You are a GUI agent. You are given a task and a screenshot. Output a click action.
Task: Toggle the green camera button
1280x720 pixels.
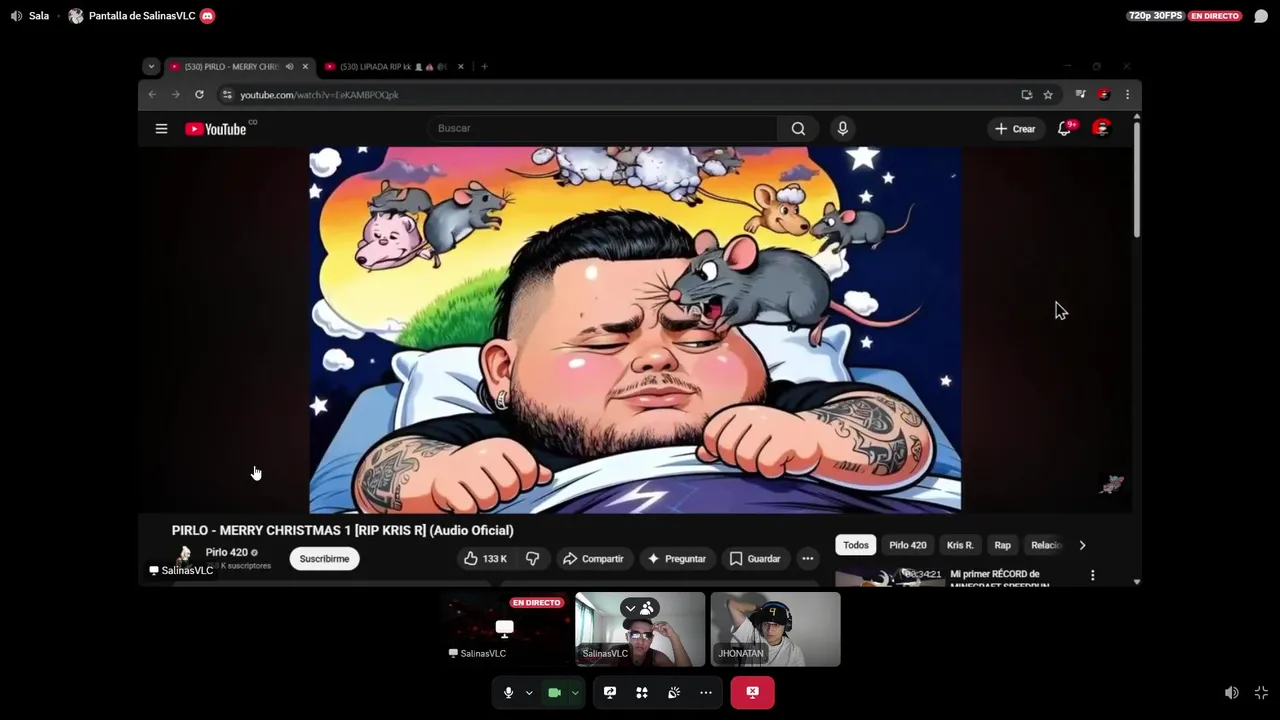[x=554, y=692]
